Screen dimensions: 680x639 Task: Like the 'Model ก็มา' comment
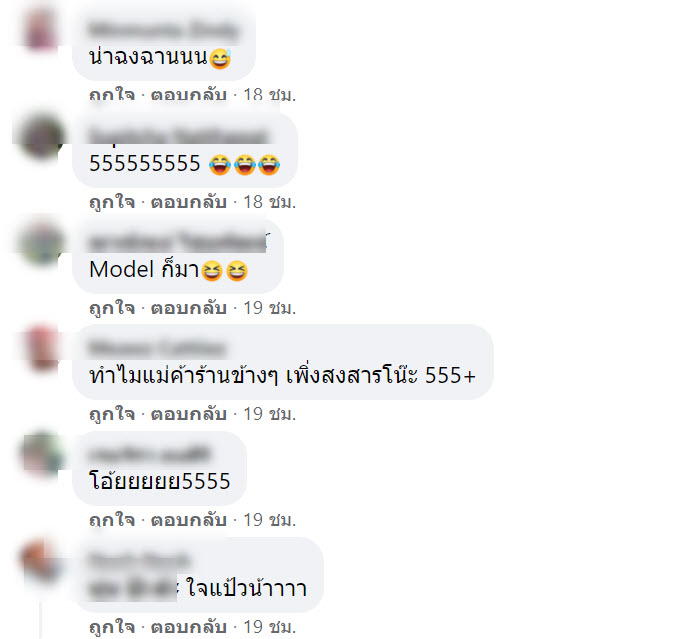point(112,308)
